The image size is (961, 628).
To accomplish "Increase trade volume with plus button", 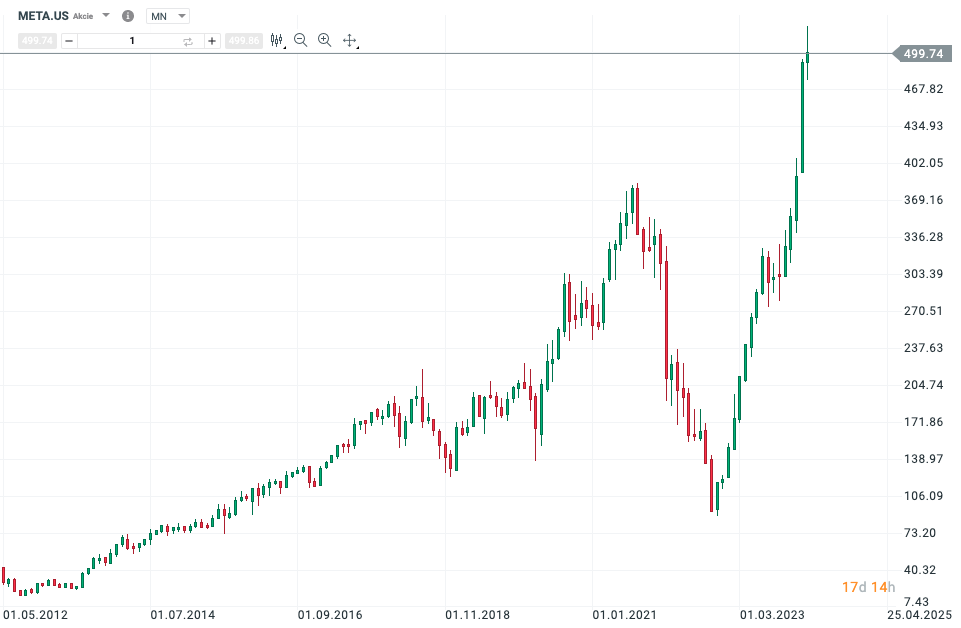I will tap(212, 41).
